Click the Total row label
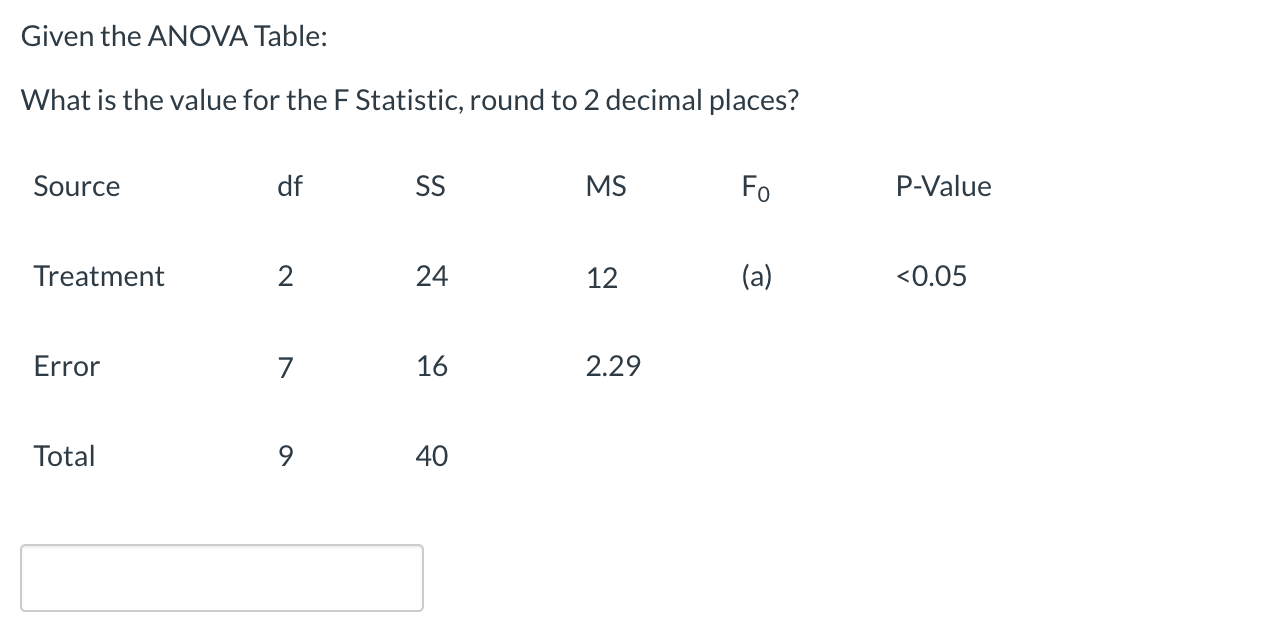 tap(64, 456)
